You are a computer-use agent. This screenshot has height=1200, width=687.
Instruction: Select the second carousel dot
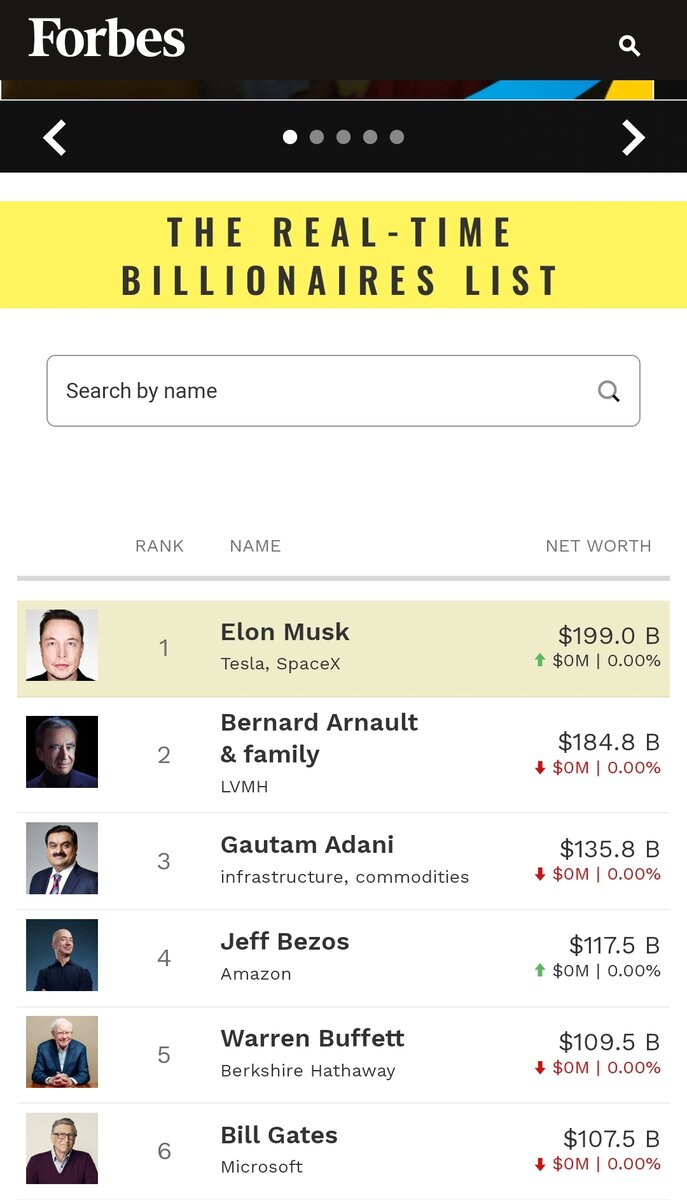[317, 137]
